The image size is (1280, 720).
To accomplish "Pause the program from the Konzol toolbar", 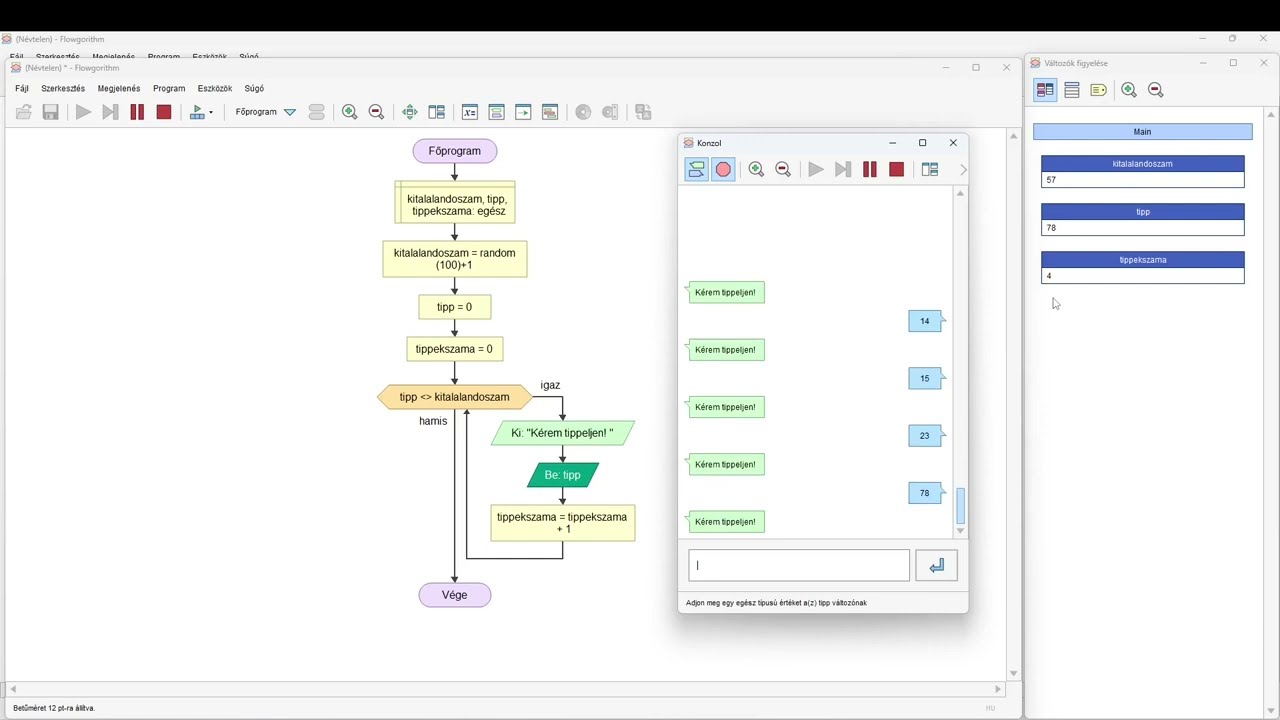I will pos(870,170).
